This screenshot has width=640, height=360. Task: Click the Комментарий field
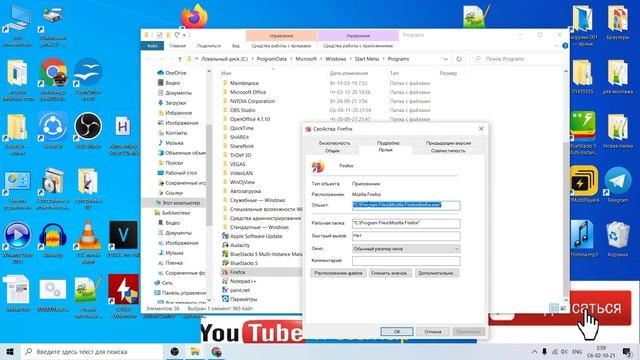[x=406, y=261]
